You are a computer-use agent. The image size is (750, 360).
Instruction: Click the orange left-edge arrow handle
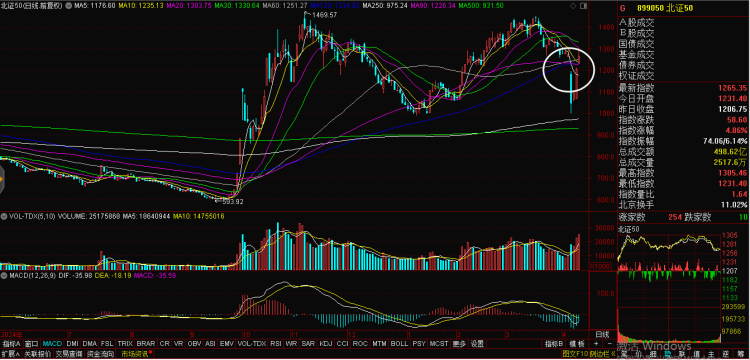(x=2, y=179)
